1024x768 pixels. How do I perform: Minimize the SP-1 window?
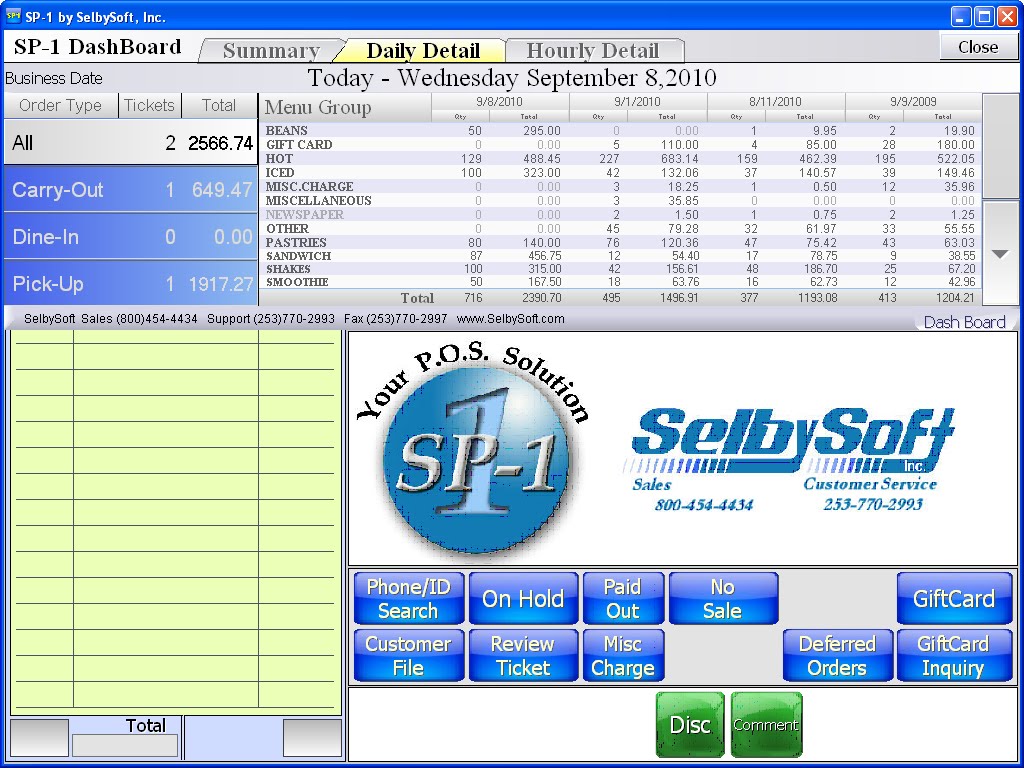click(x=961, y=16)
